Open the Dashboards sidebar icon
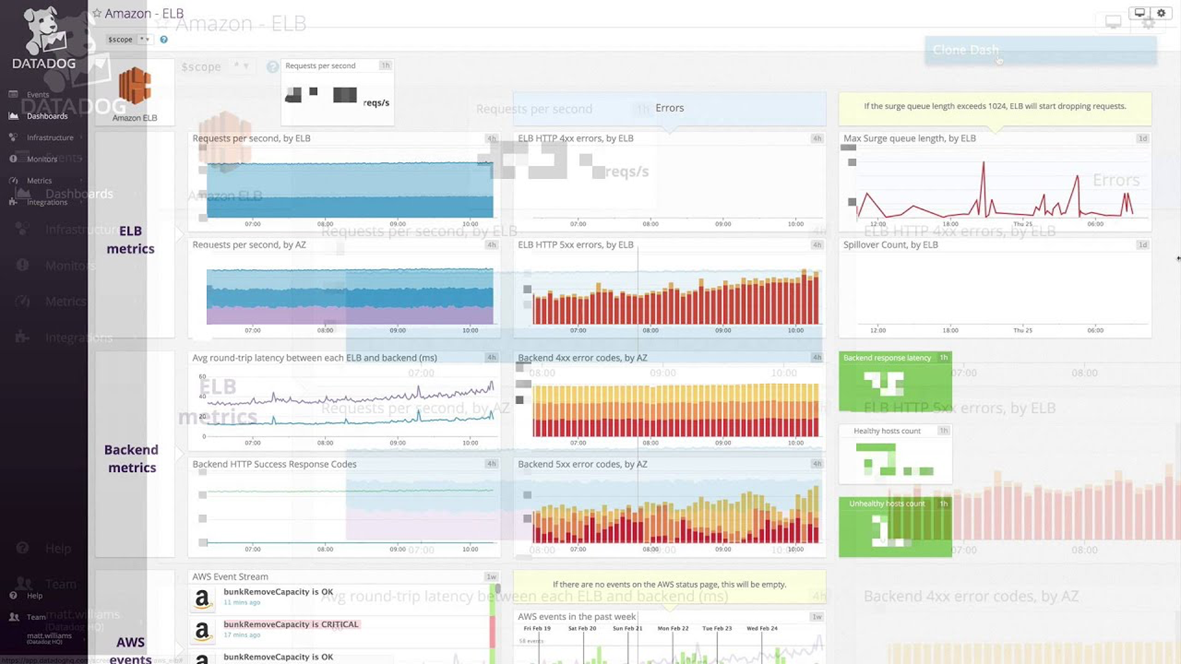The image size is (1181, 664). click(13, 116)
